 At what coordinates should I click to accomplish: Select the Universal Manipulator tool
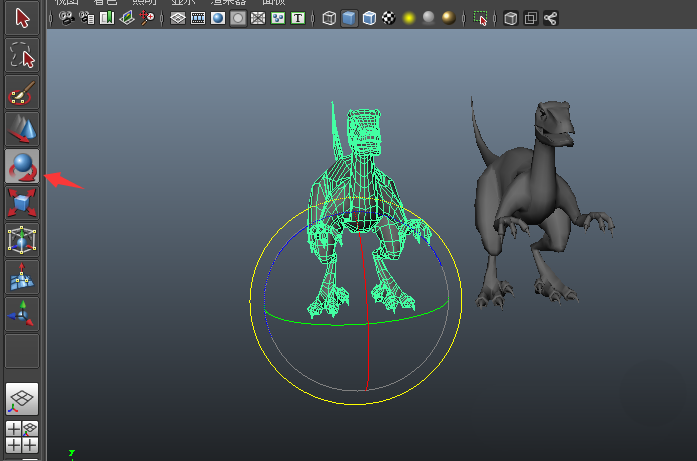point(22,240)
